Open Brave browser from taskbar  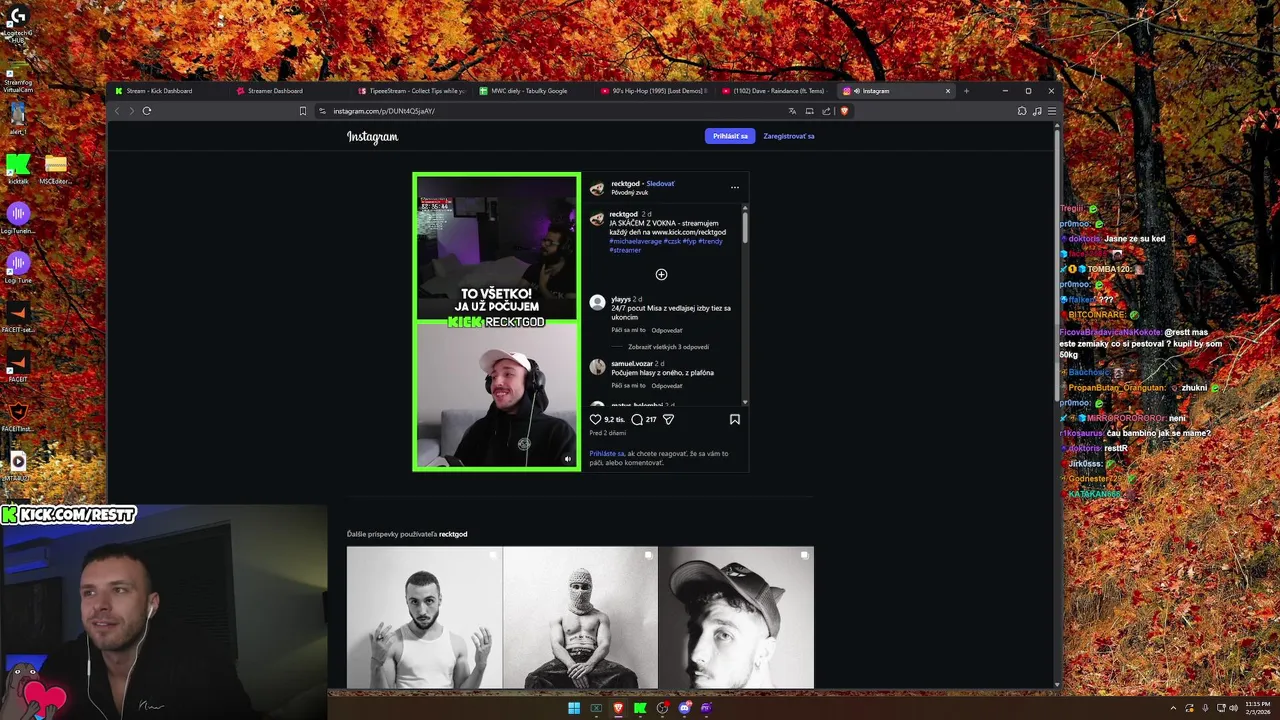click(x=618, y=708)
